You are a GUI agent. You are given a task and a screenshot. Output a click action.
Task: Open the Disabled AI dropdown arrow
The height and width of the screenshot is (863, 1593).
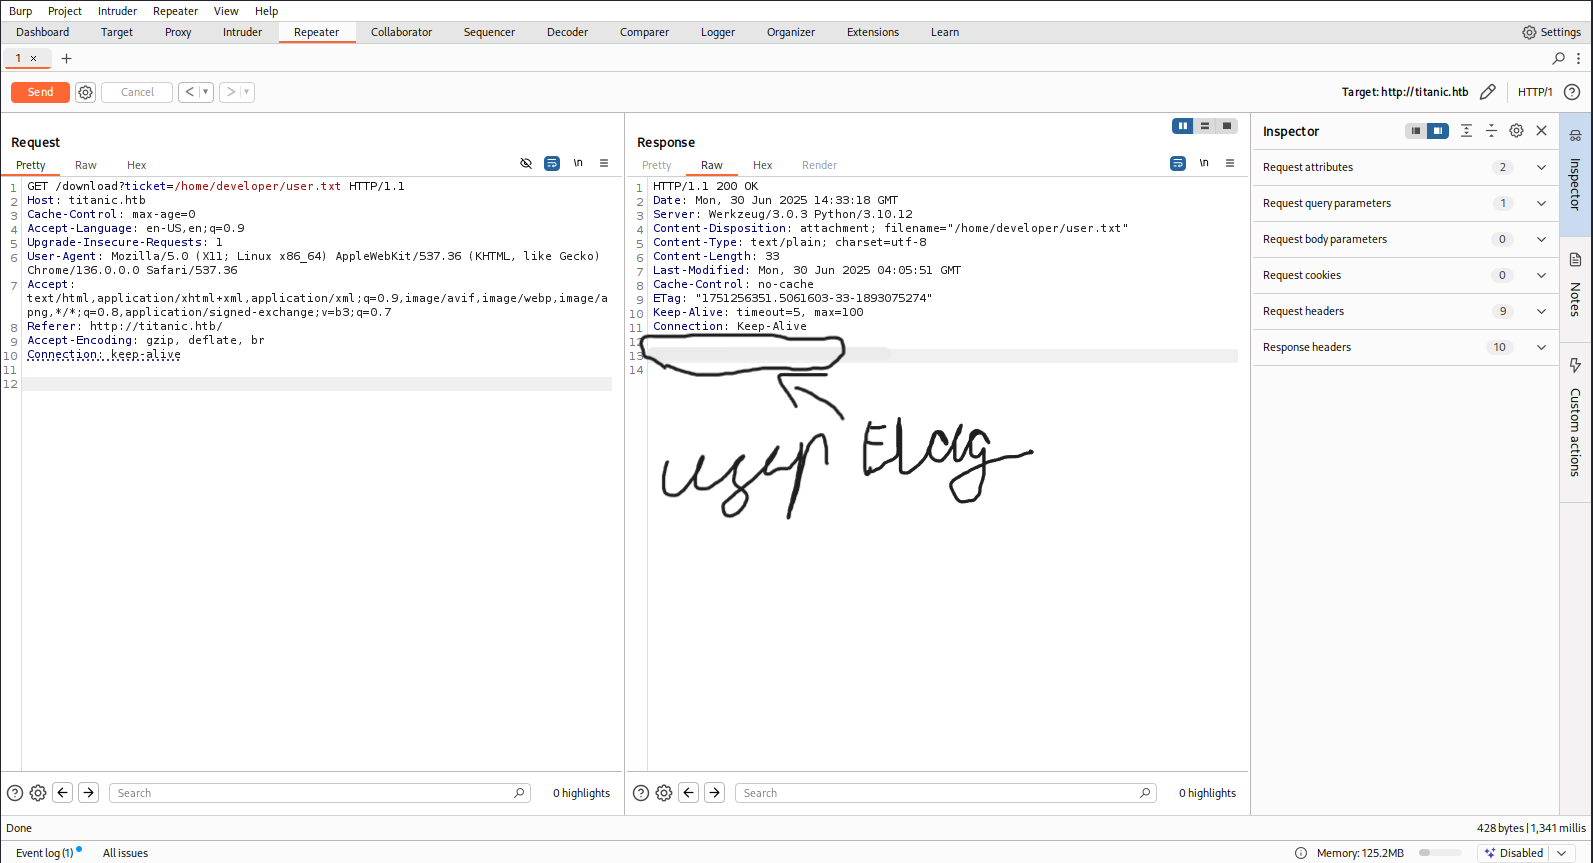click(1563, 853)
